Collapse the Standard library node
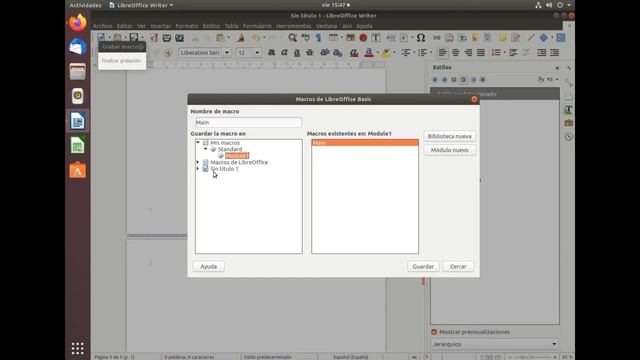The height and width of the screenshot is (360, 640). (206, 149)
